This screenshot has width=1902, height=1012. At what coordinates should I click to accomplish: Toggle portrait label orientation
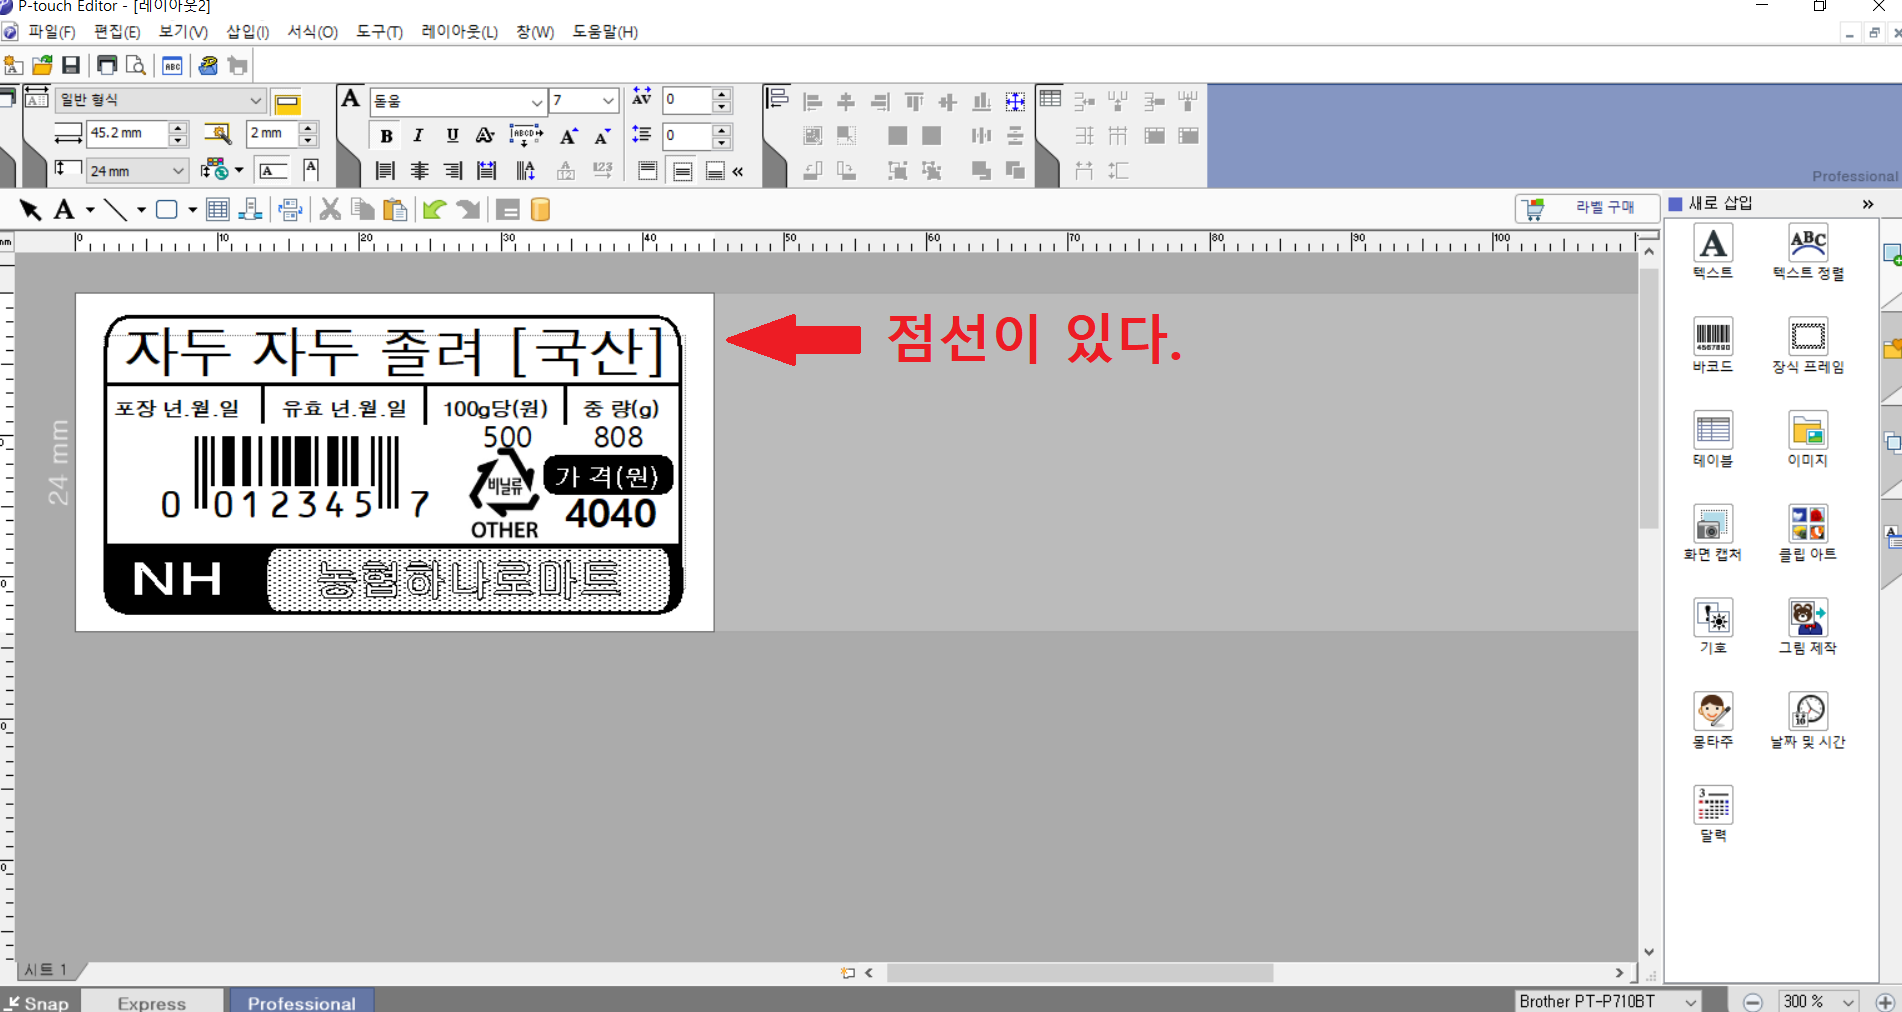(x=311, y=170)
